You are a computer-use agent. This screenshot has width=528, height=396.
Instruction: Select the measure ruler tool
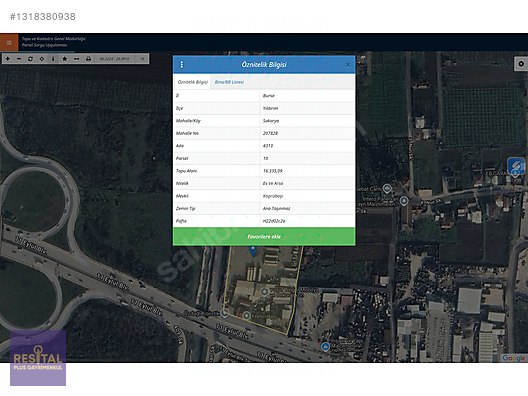tap(76, 59)
